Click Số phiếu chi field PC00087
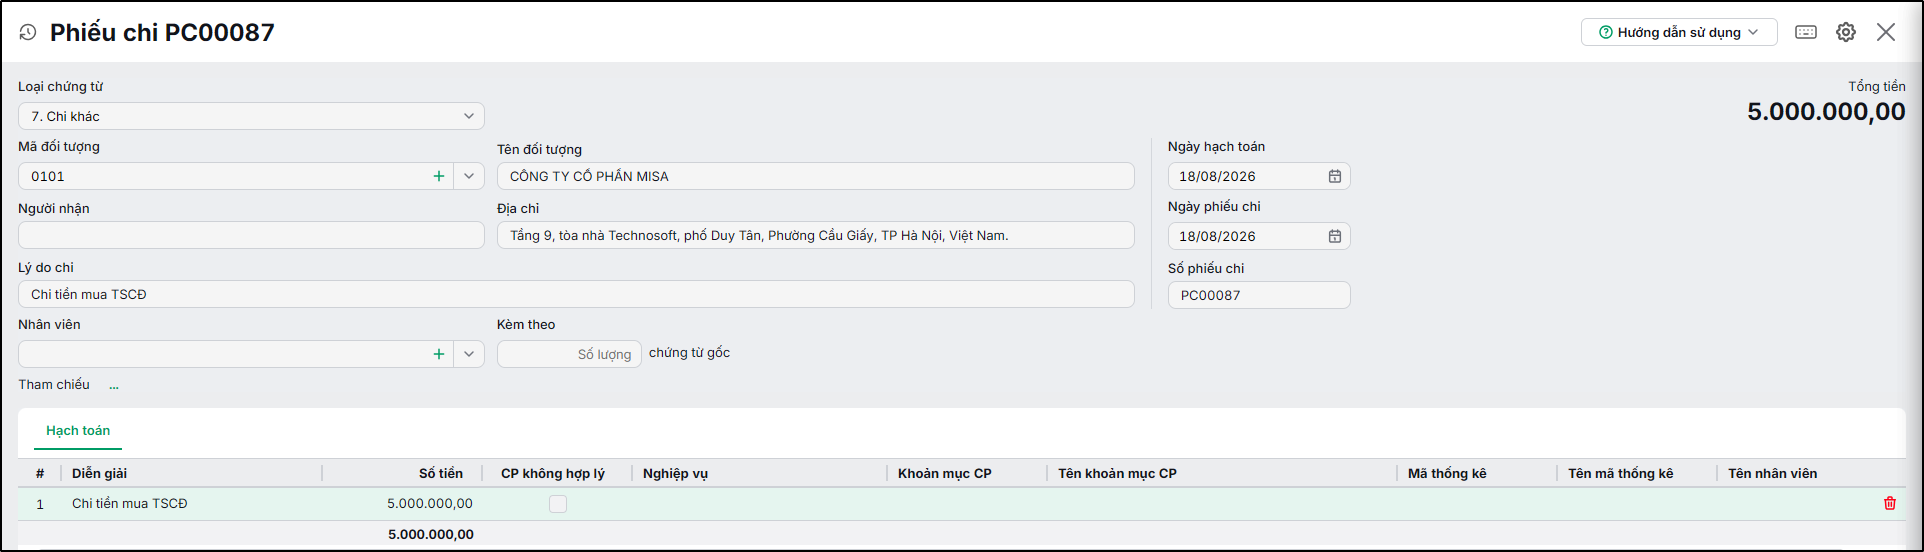This screenshot has height=552, width=1924. coord(1259,295)
